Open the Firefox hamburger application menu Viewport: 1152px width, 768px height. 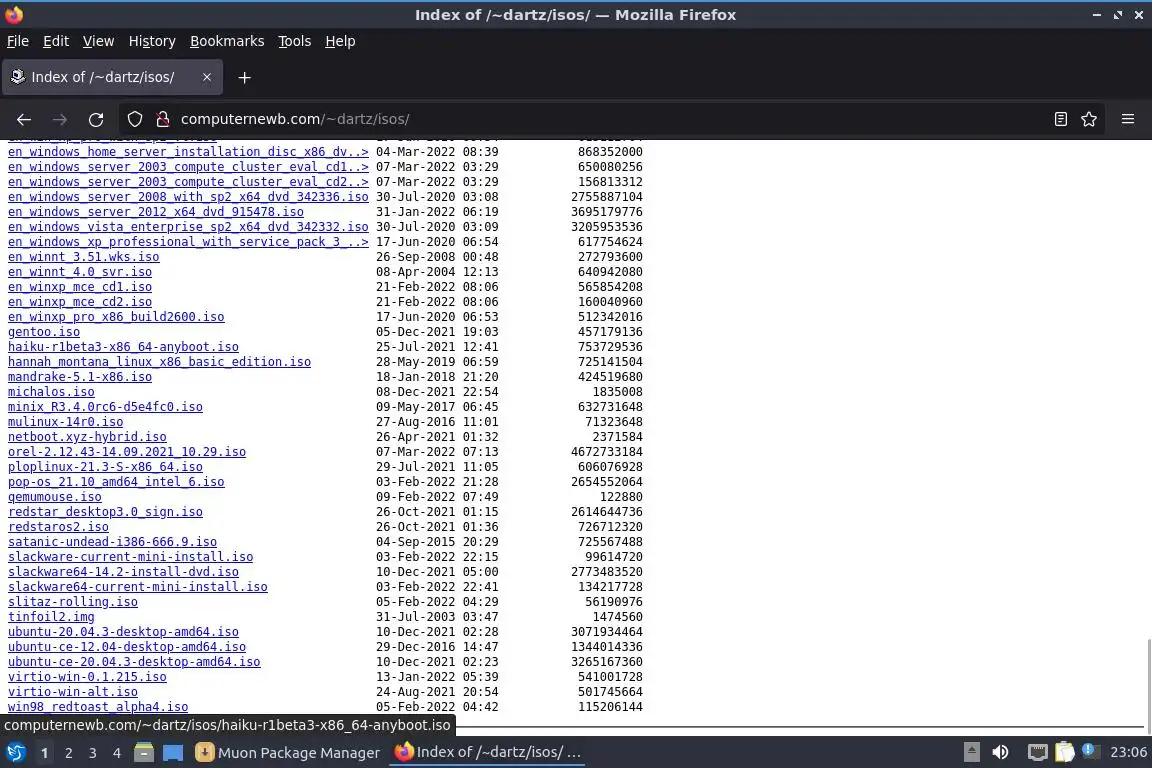(x=1128, y=119)
